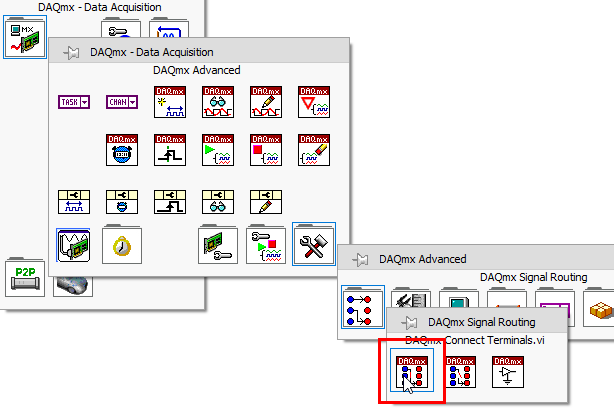Open the DAQmx Device Configuration subpalette
The image size is (614, 418).
218,244
